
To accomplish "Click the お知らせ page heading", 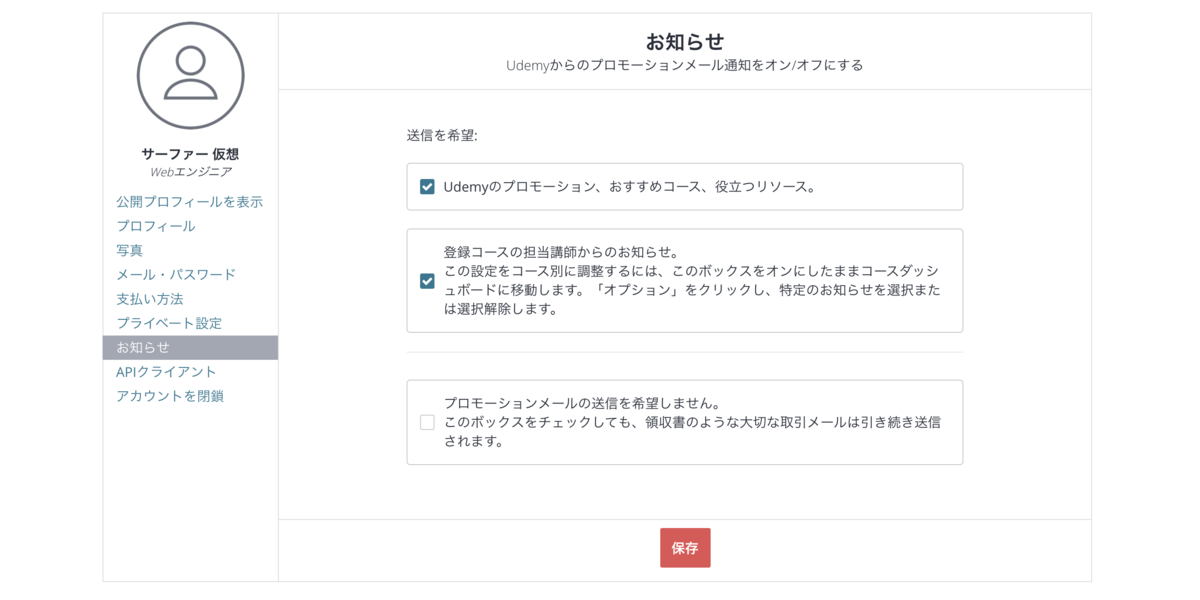I will tap(685, 41).
